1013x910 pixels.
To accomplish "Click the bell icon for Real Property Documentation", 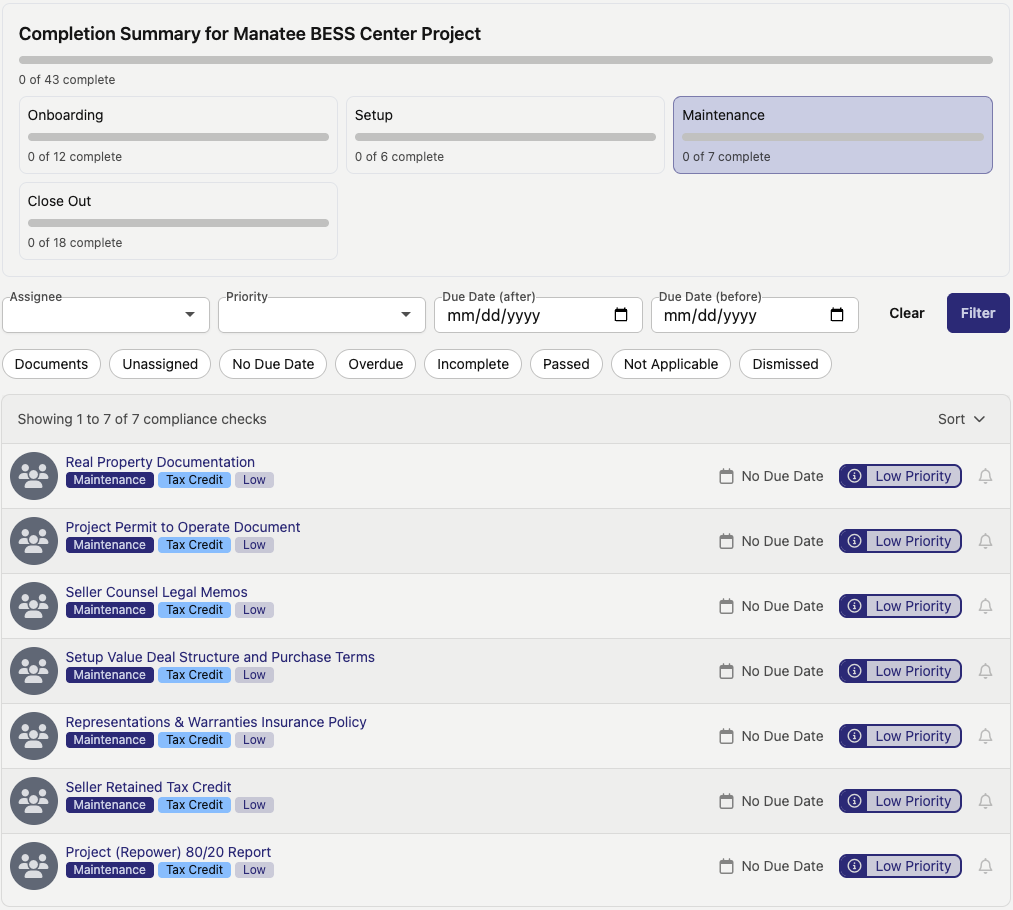I will tap(985, 476).
